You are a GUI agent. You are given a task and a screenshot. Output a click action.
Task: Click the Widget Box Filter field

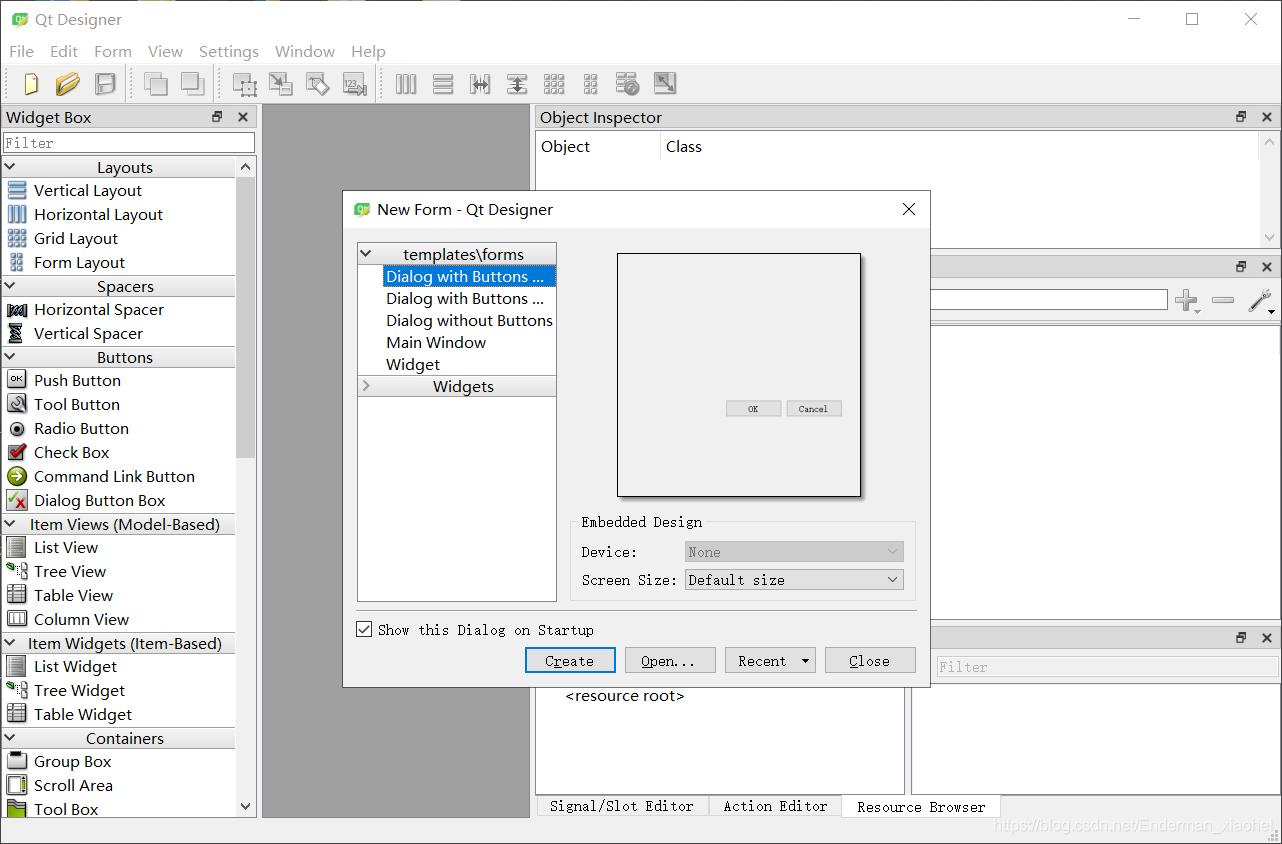[129, 143]
